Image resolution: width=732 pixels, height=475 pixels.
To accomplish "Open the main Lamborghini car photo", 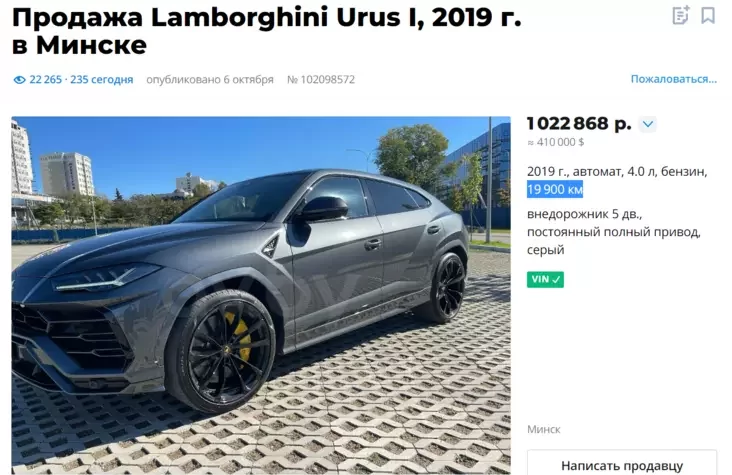I will point(261,296).
